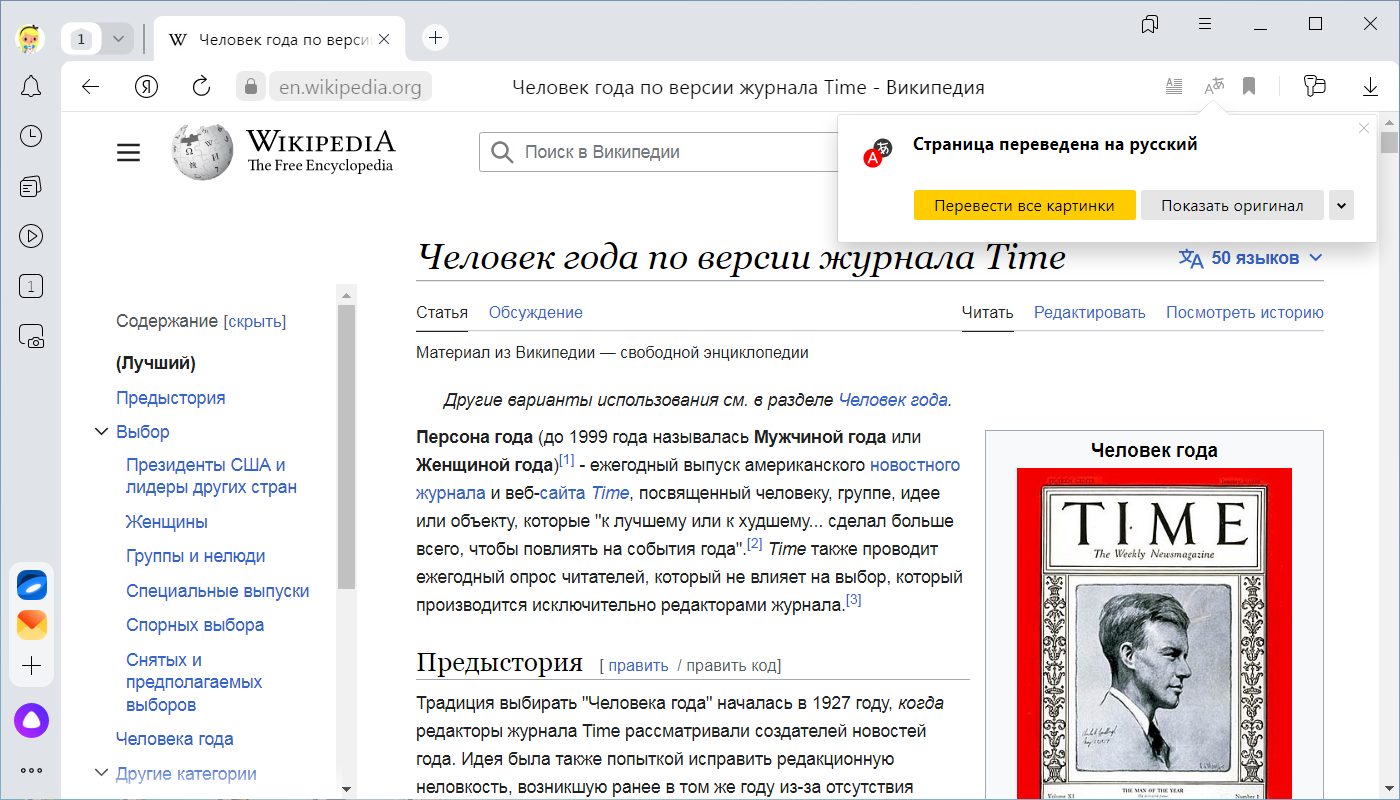Jump to Президенты США и лидеры section

point(211,476)
